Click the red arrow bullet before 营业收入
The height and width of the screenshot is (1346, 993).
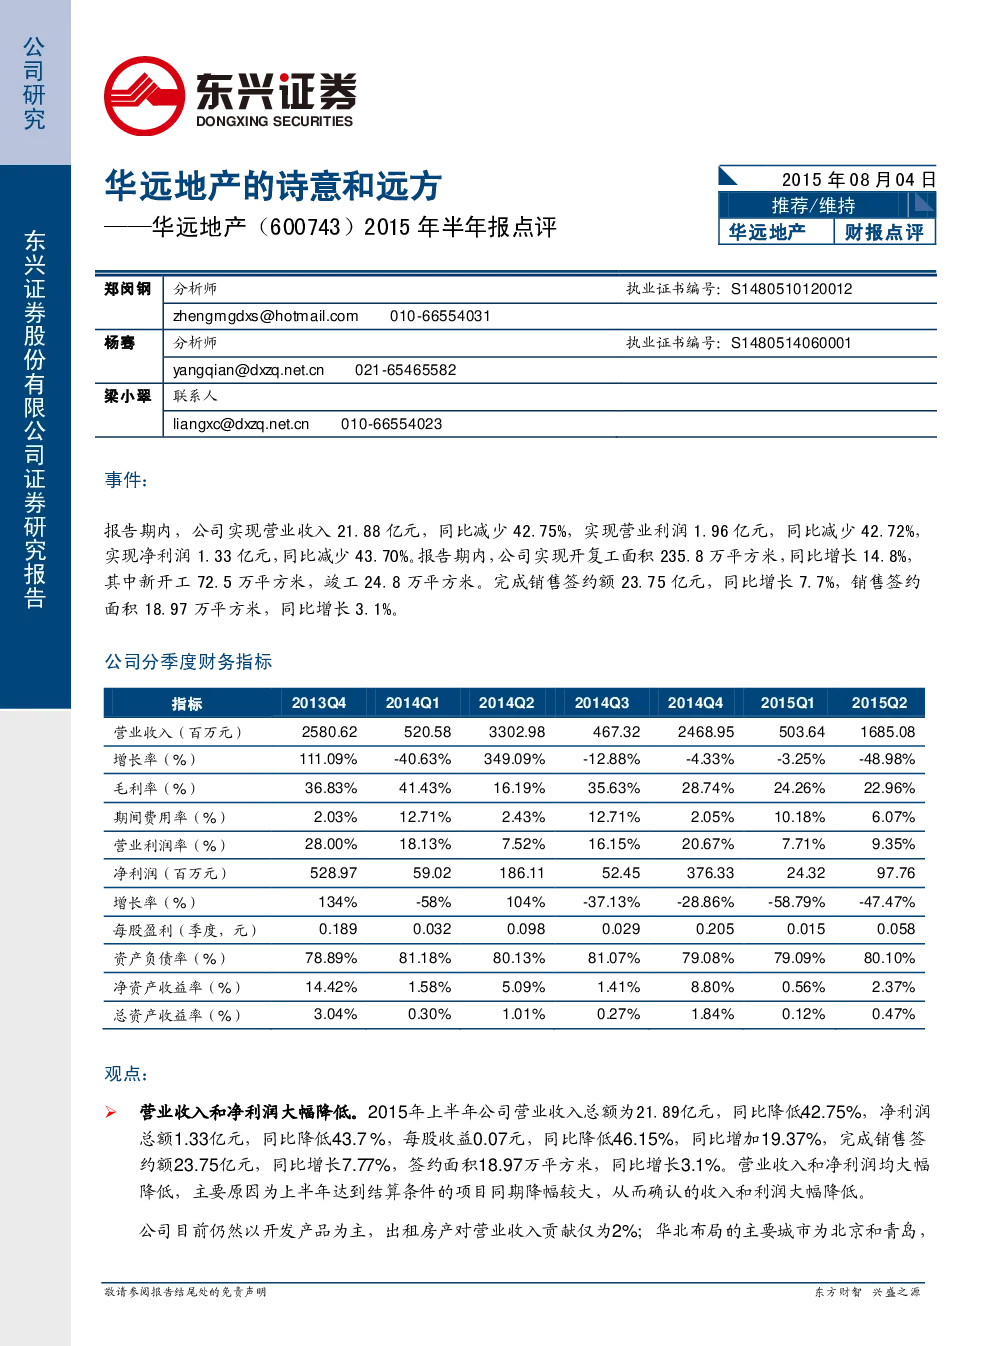(111, 1112)
